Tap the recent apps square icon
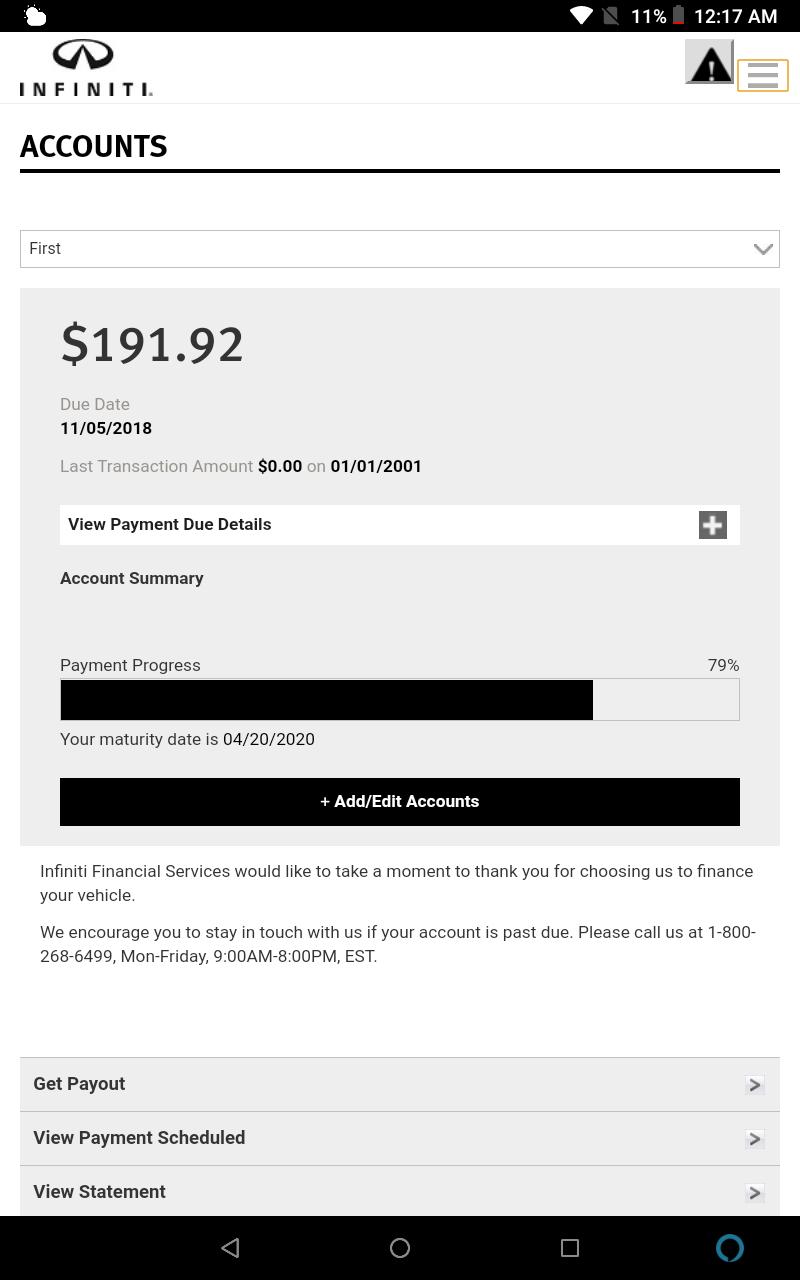 [570, 1247]
